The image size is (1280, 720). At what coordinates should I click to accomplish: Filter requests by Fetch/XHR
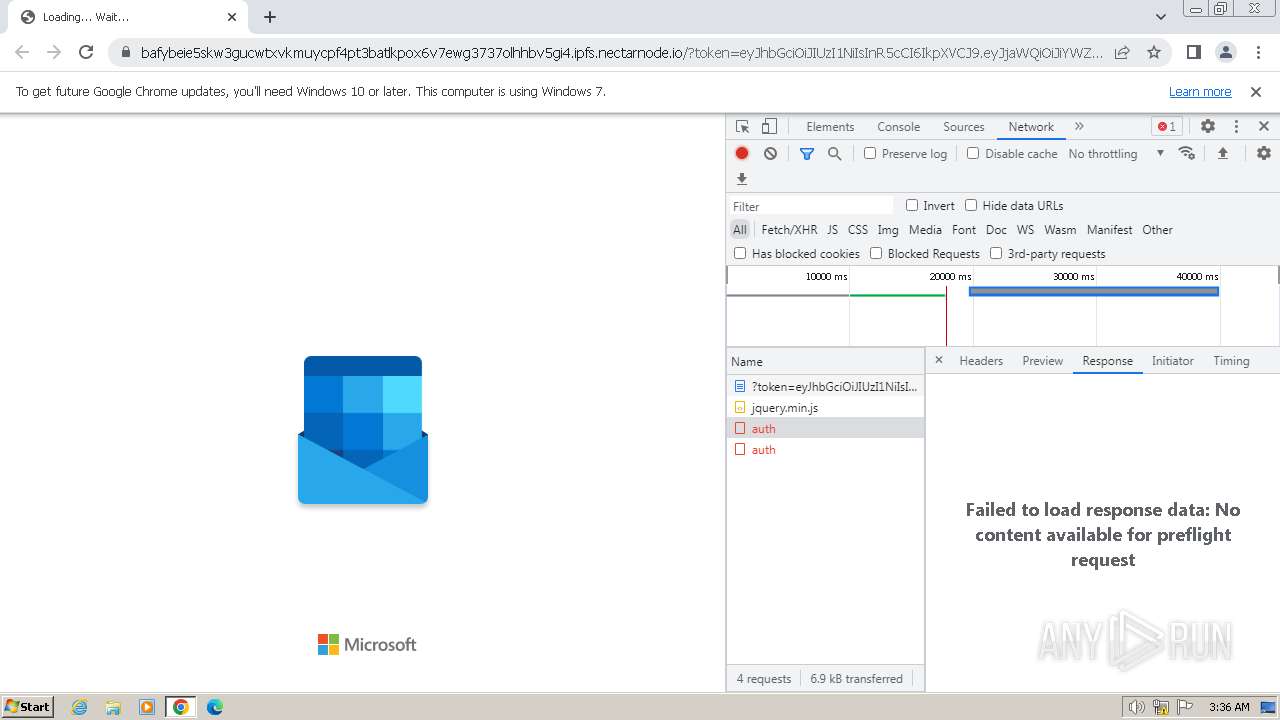[789, 230]
